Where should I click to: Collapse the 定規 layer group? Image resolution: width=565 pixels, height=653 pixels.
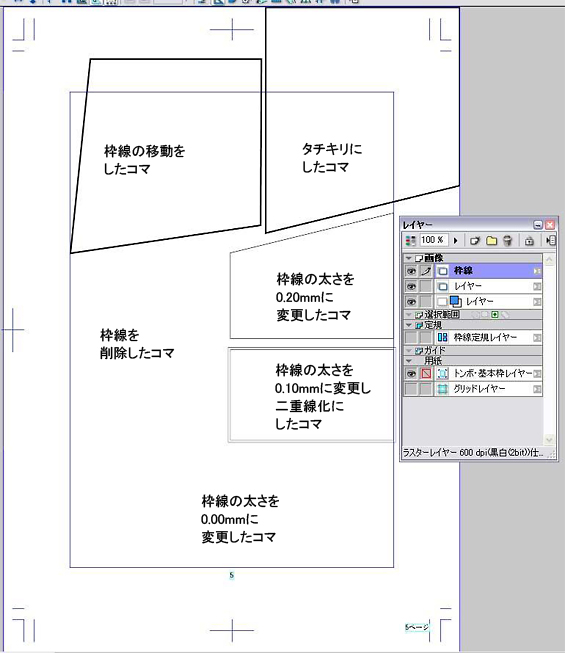(409, 325)
